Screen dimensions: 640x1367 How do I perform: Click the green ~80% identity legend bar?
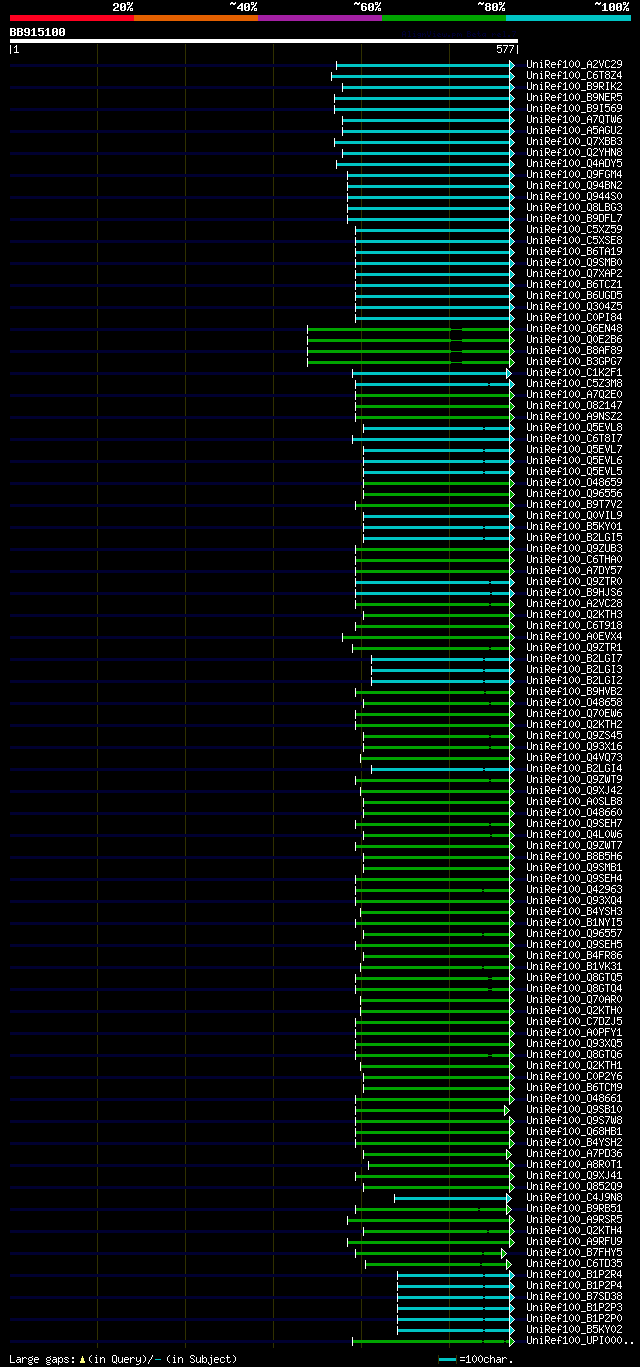(x=444, y=18)
